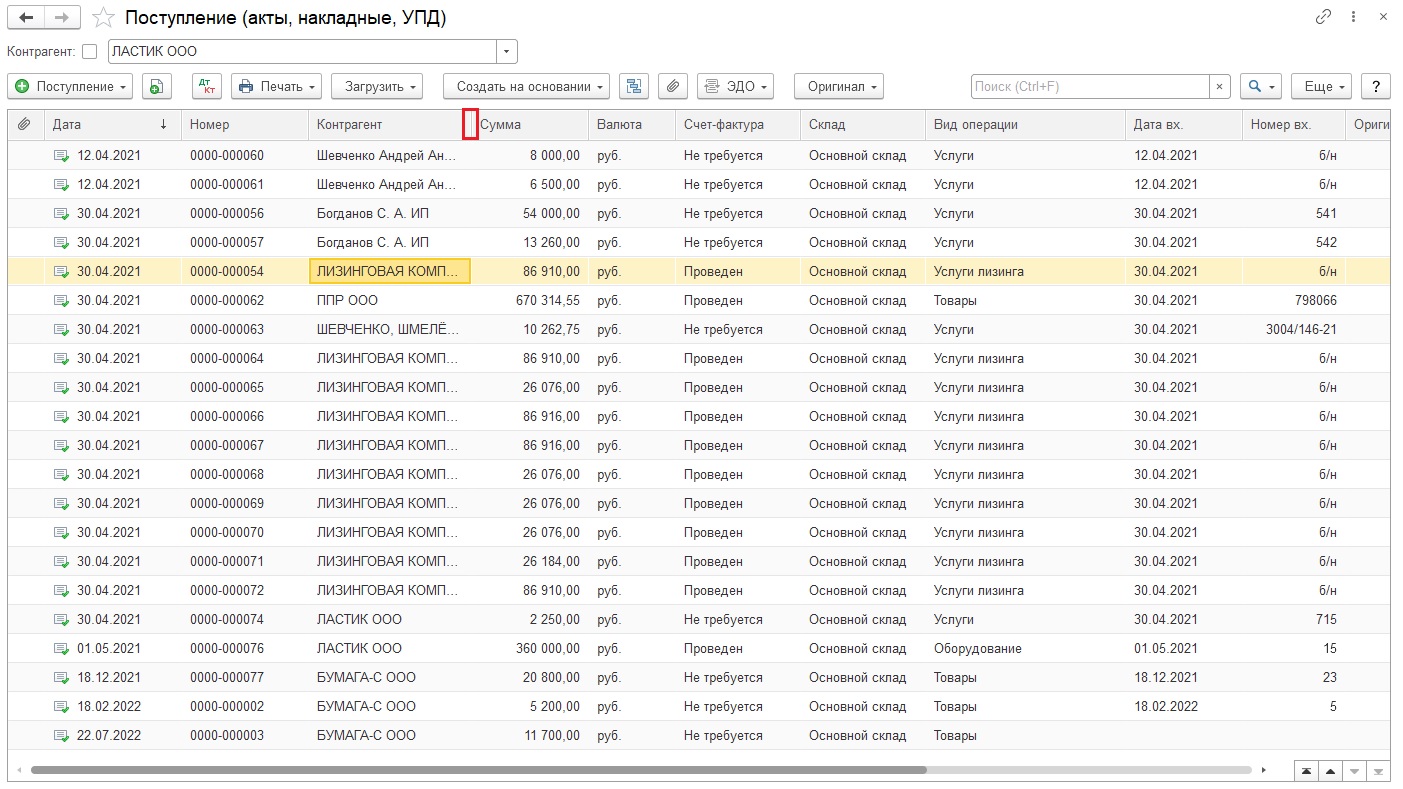Click the Валюта column header
The image size is (1403, 789).
(632, 125)
